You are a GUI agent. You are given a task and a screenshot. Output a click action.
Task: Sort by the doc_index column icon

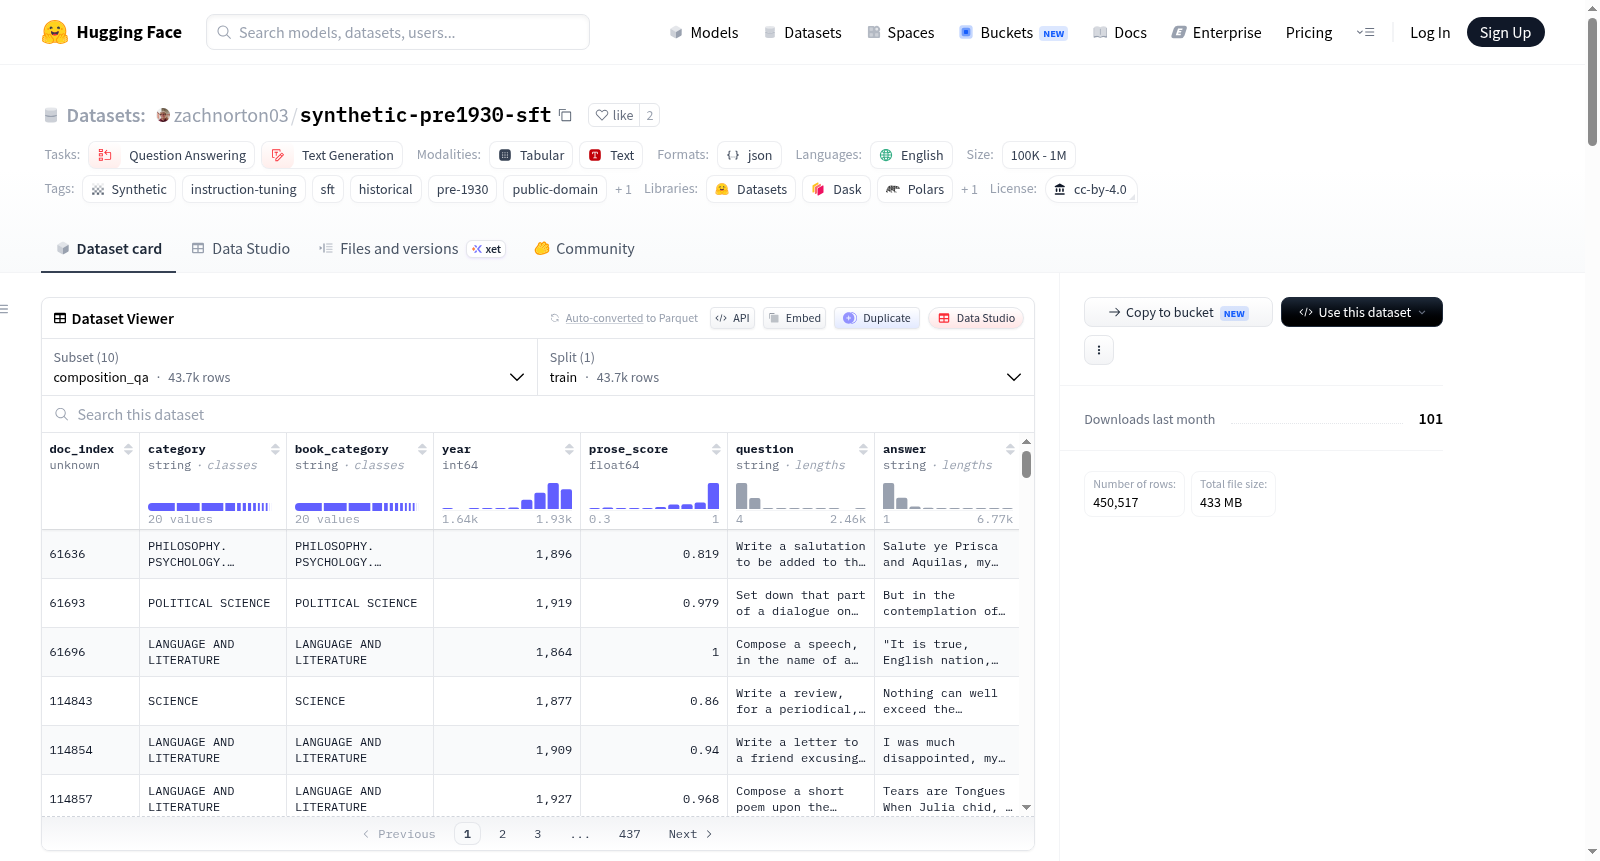pos(128,449)
